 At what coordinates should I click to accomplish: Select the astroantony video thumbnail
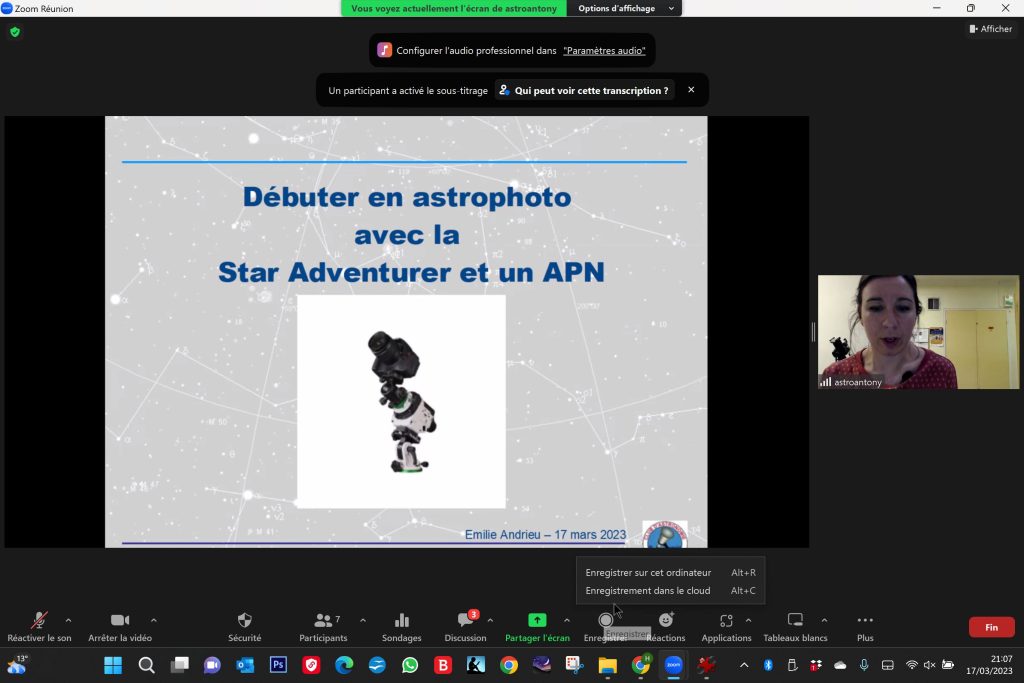click(918, 332)
